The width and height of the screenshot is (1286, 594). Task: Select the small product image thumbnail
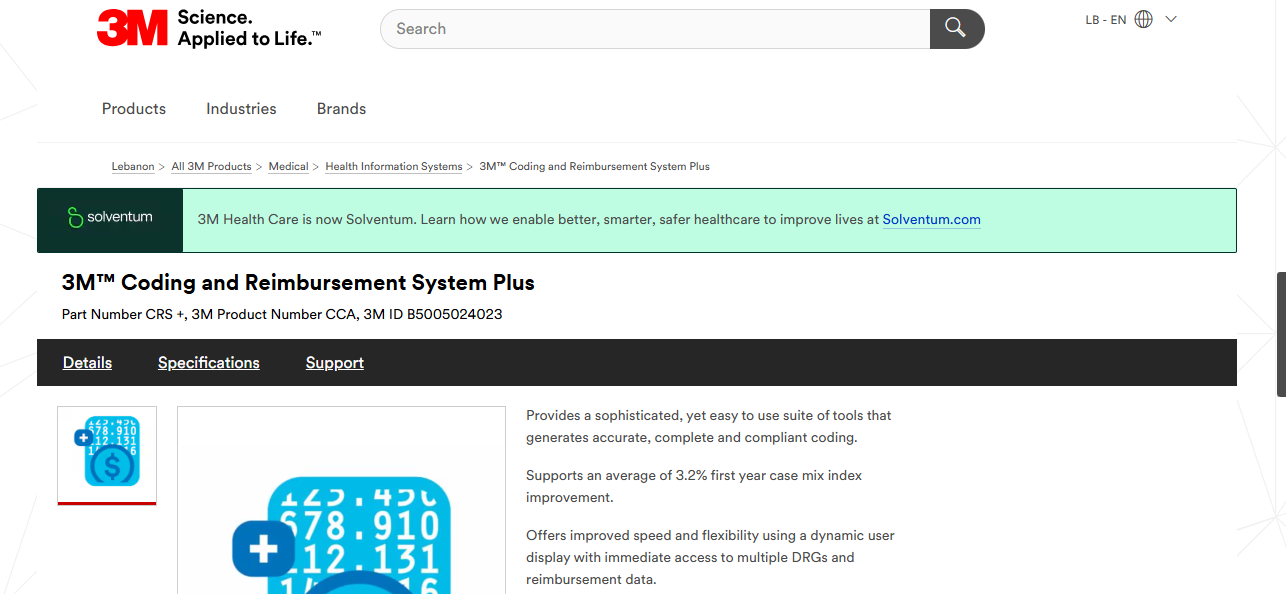coord(107,453)
